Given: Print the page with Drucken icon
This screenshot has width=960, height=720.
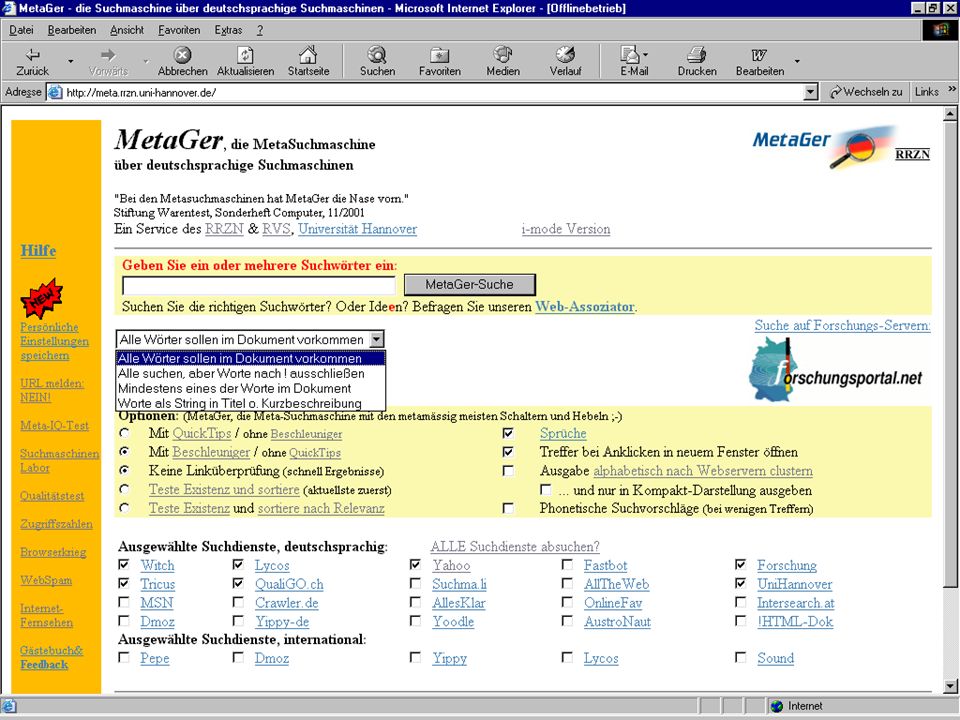Looking at the screenshot, I should 697,55.
